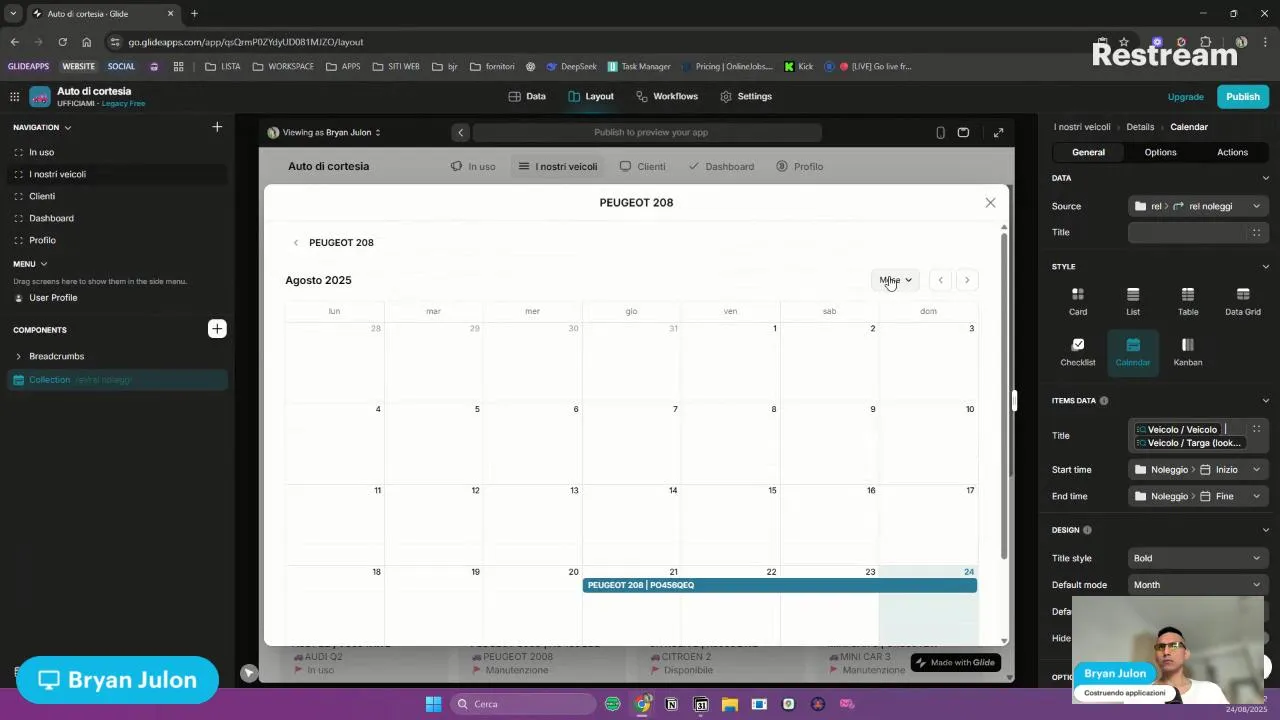Click I nostri veicoli breadcrumb
Viewport: 1280px width, 720px height.
pos(1082,127)
